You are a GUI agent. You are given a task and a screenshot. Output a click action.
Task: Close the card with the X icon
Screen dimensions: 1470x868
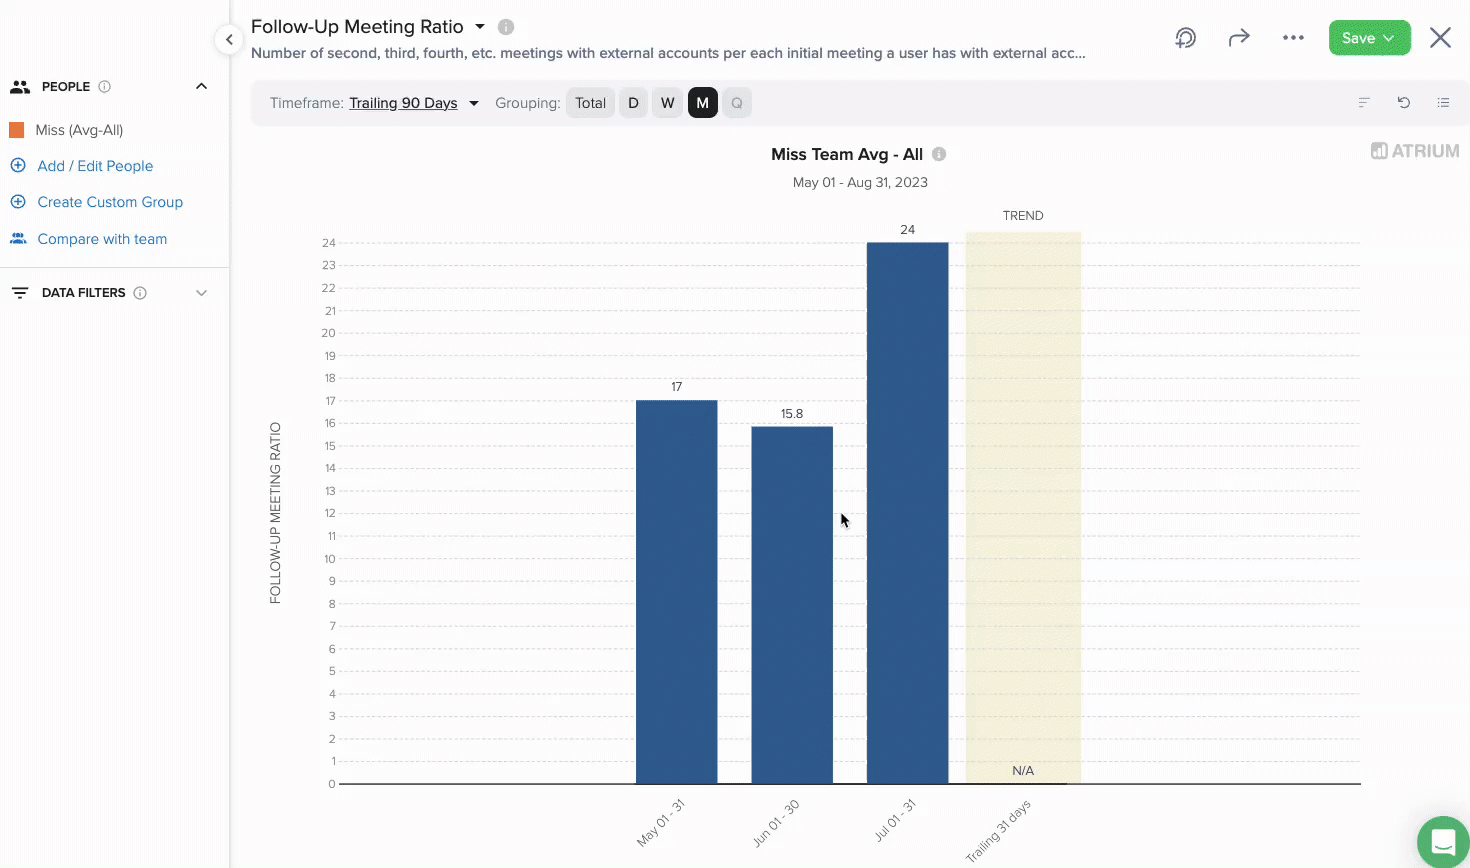point(1440,38)
